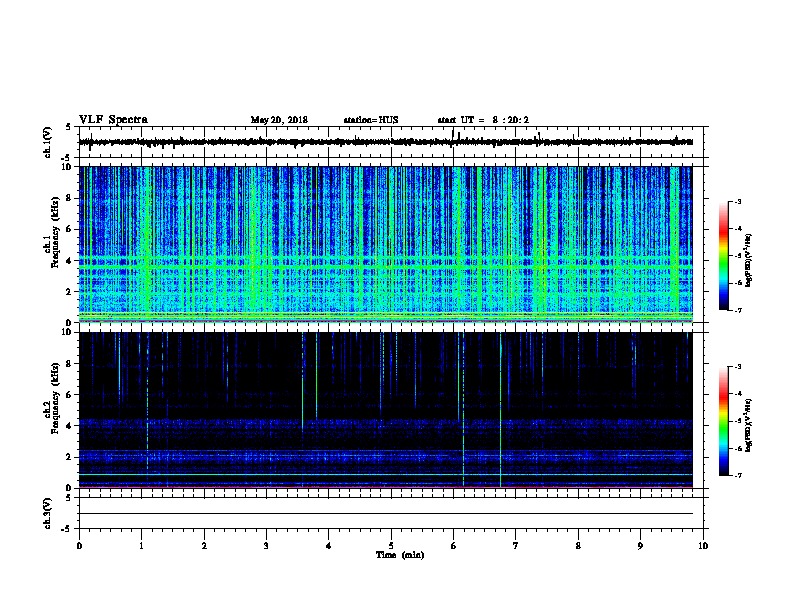Viewport: 792px width, 612px height.
Task: Click time axis tick label "5"
Action: click(391, 546)
